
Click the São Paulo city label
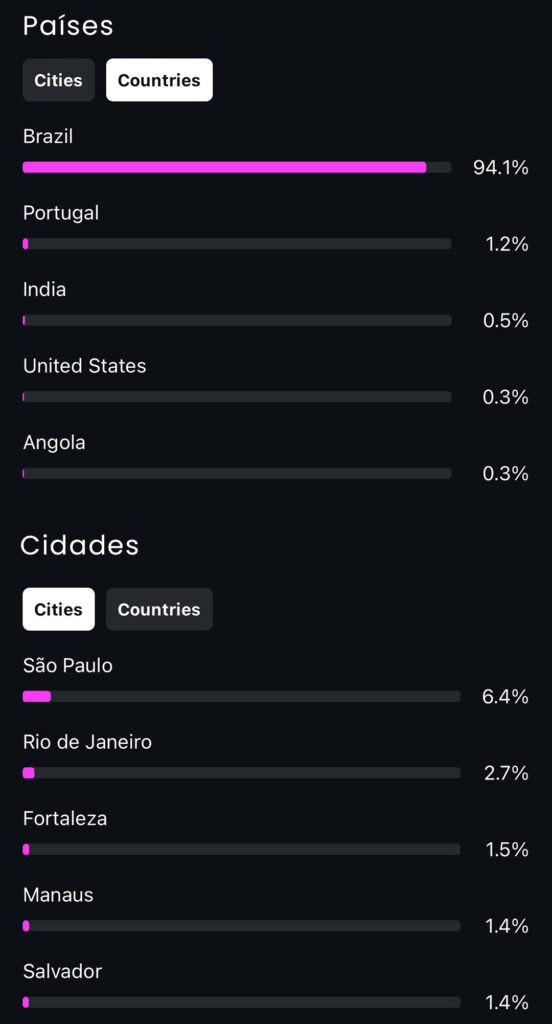tap(68, 665)
